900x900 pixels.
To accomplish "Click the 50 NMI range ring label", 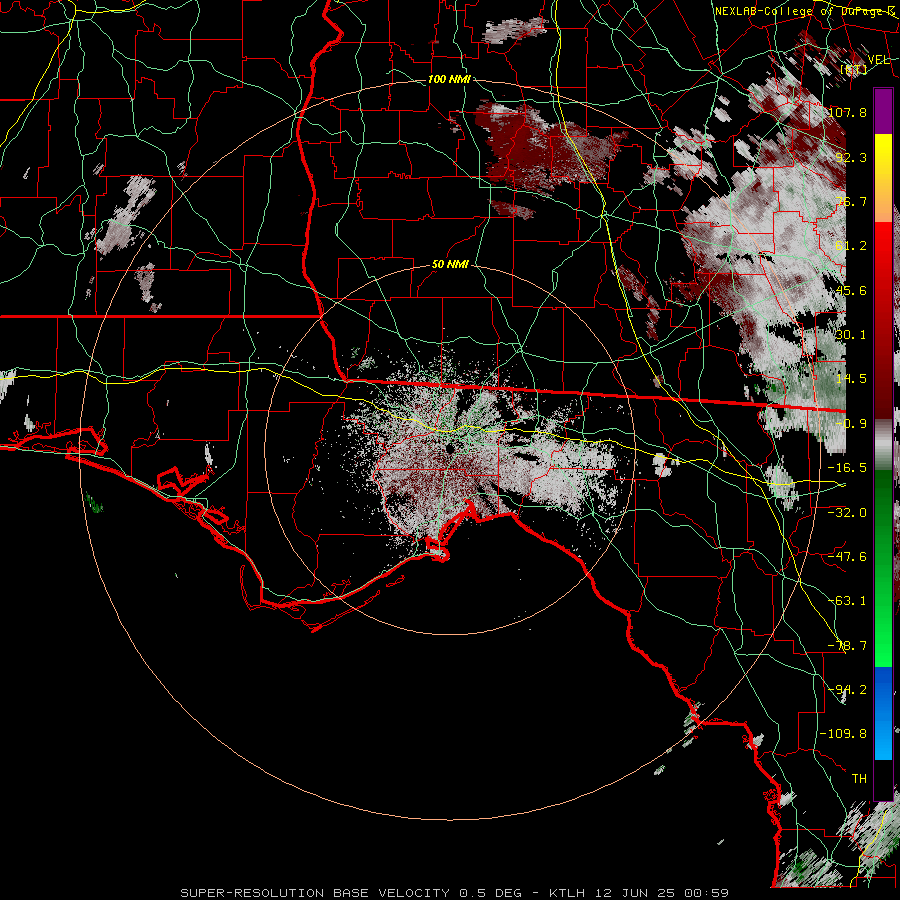I will click(450, 265).
